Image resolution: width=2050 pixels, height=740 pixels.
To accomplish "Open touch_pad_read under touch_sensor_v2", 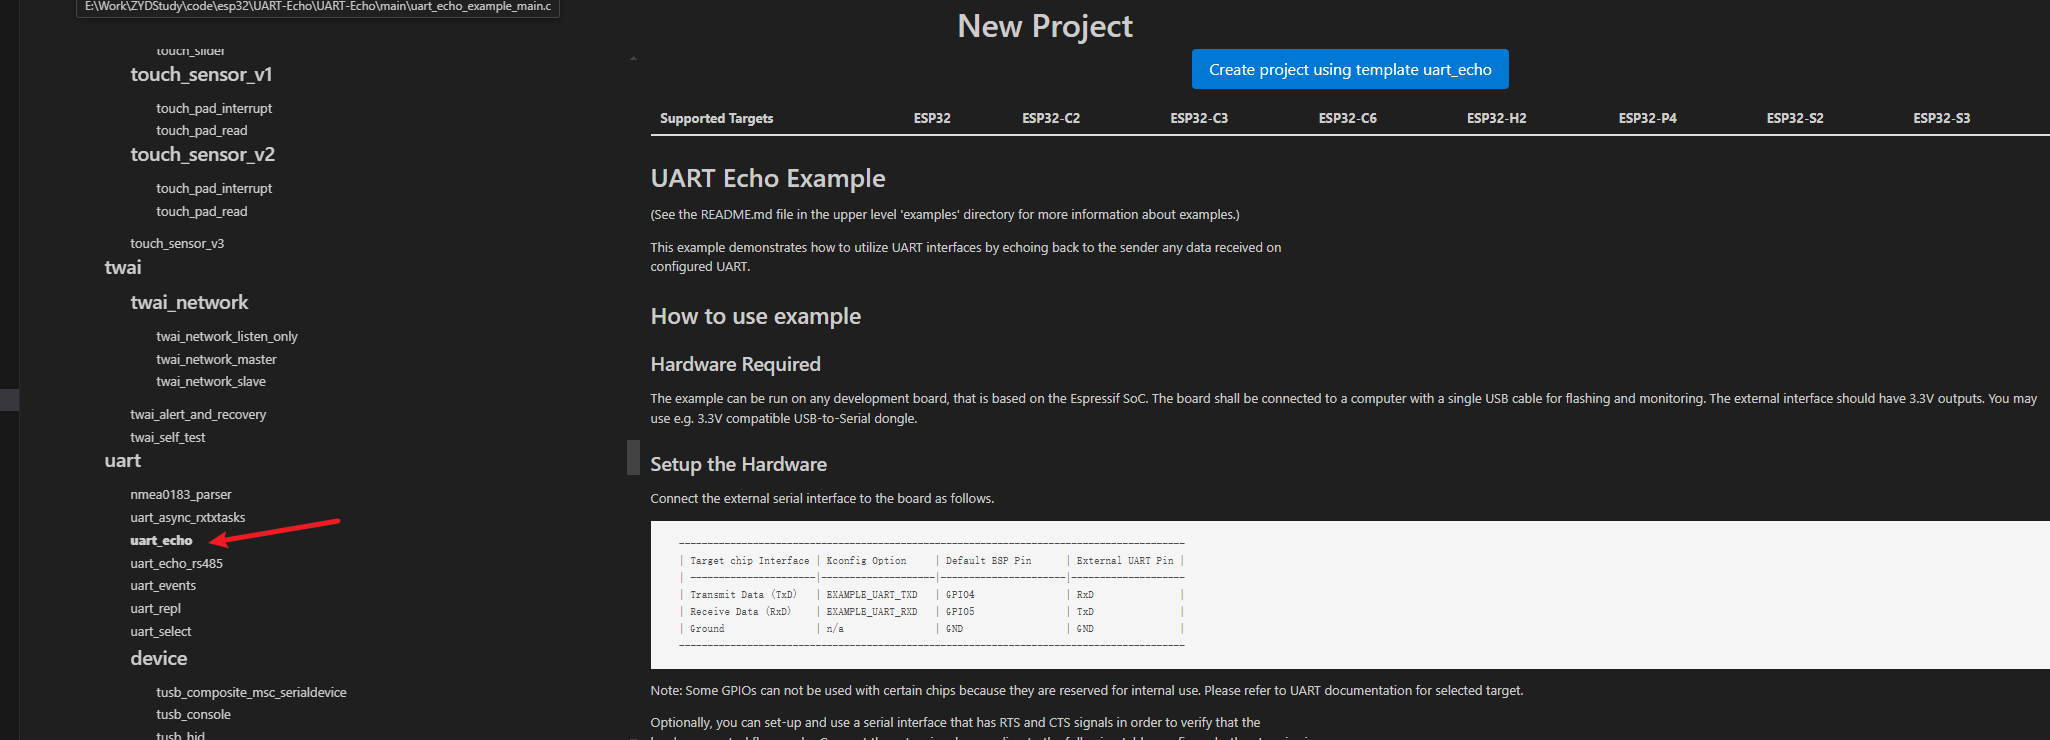I will pyautogui.click(x=201, y=212).
